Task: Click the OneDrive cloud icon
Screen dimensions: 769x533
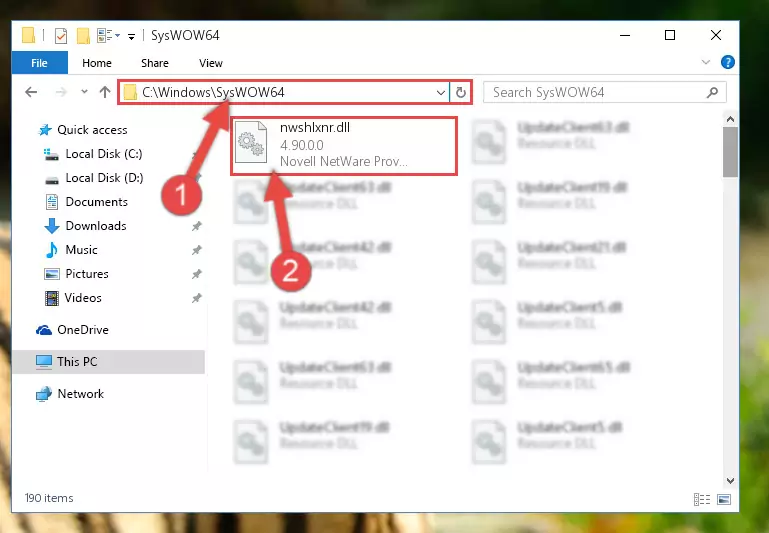Action: pos(44,330)
